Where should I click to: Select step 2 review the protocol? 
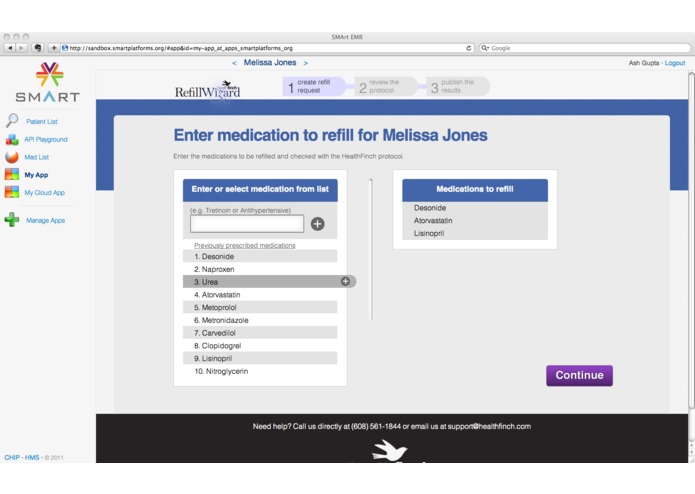385,86
